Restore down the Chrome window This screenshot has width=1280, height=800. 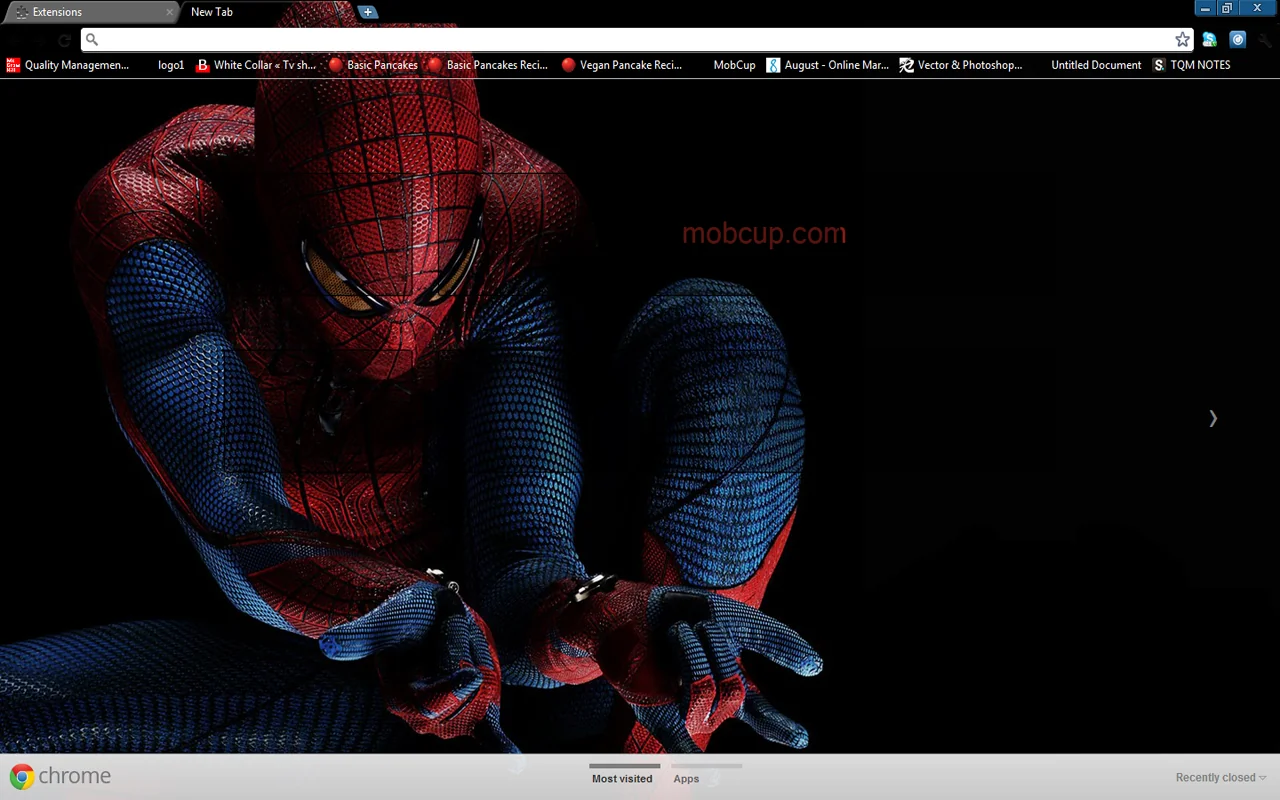[x=1227, y=8]
